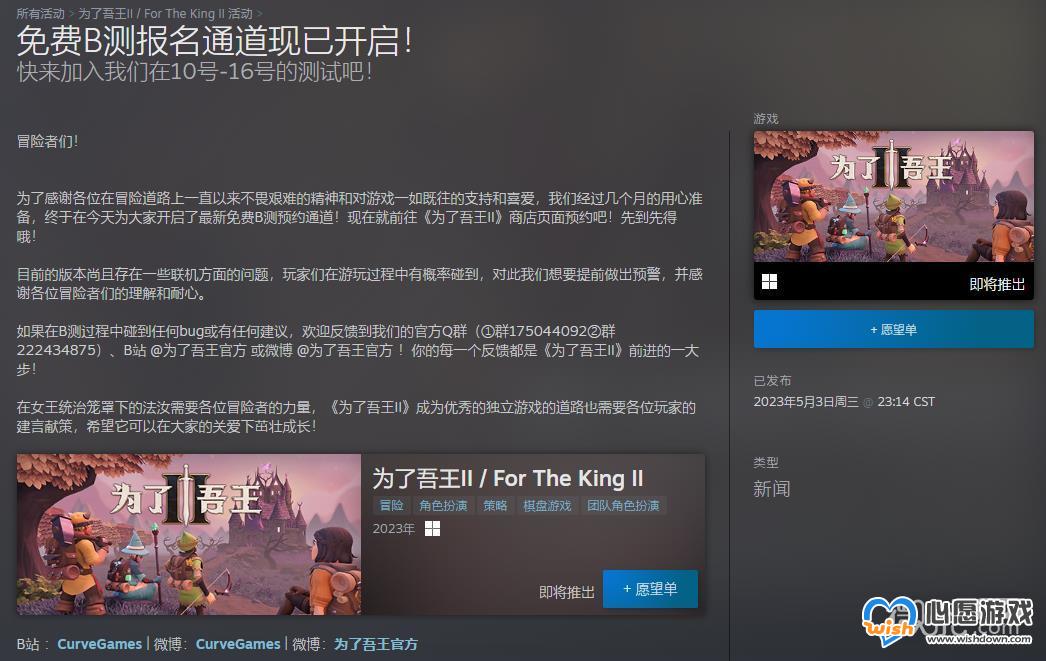The height and width of the screenshot is (661, 1046).
Task: Open the bottom game card banner image
Action: (x=189, y=534)
